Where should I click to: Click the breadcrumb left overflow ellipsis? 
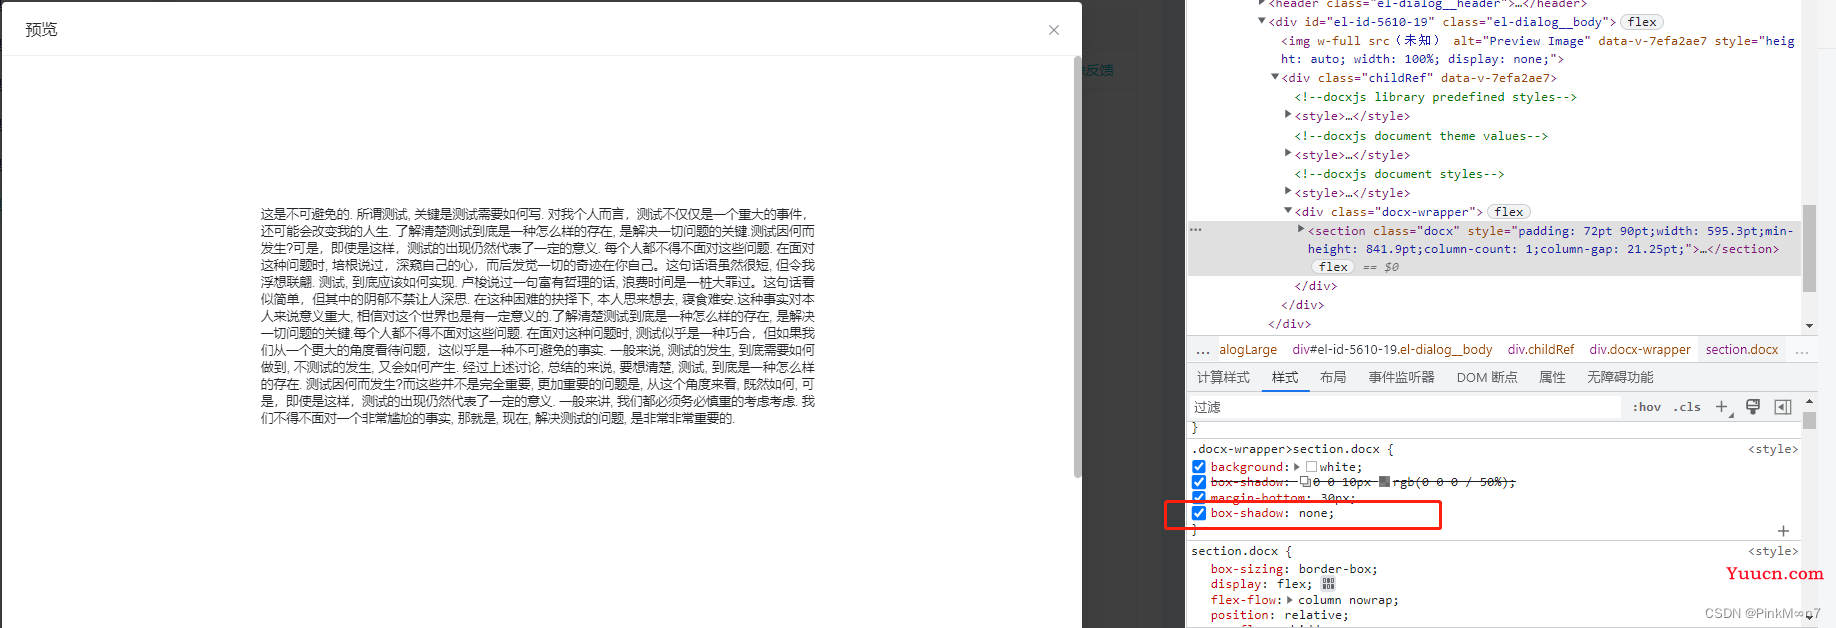point(1202,350)
